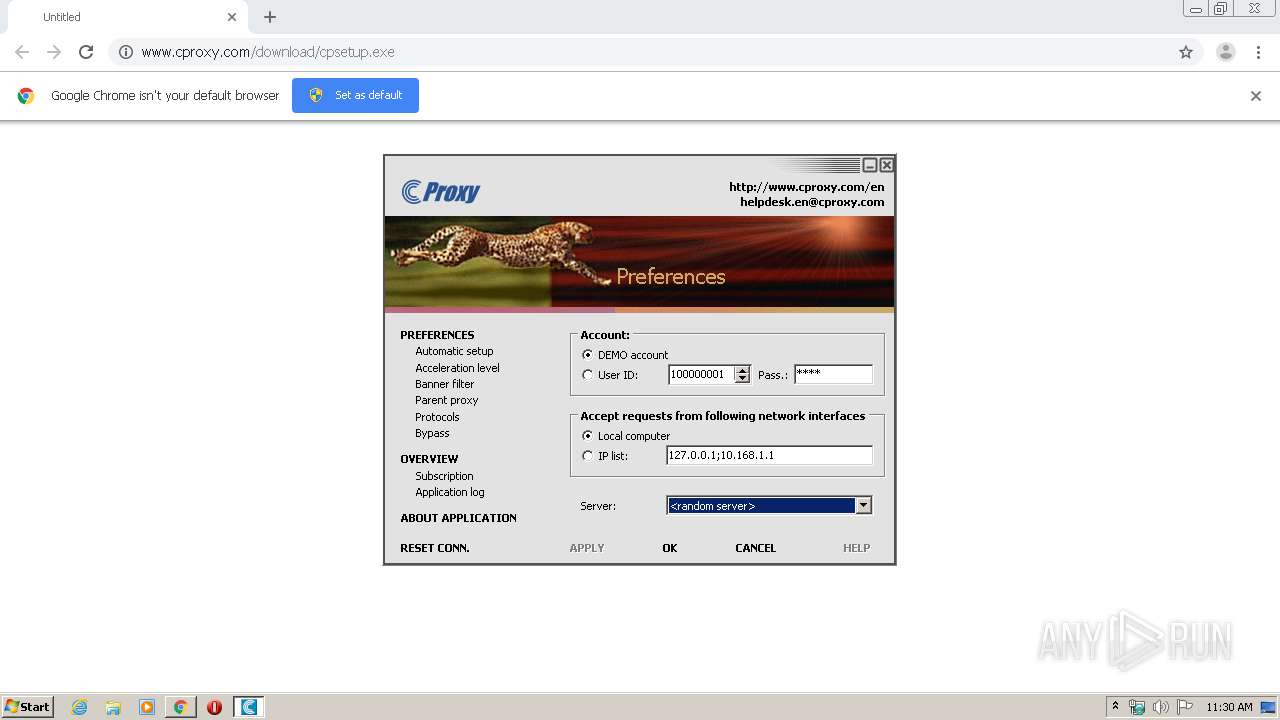Open Parent proxy settings
The height and width of the screenshot is (720, 1280).
pyautogui.click(x=447, y=400)
